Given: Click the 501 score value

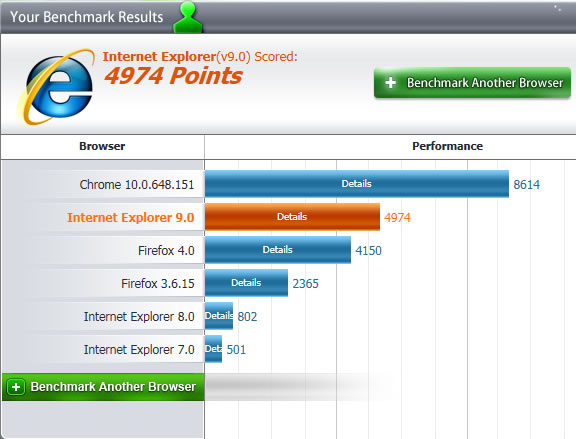Looking at the screenshot, I should pos(236,350).
